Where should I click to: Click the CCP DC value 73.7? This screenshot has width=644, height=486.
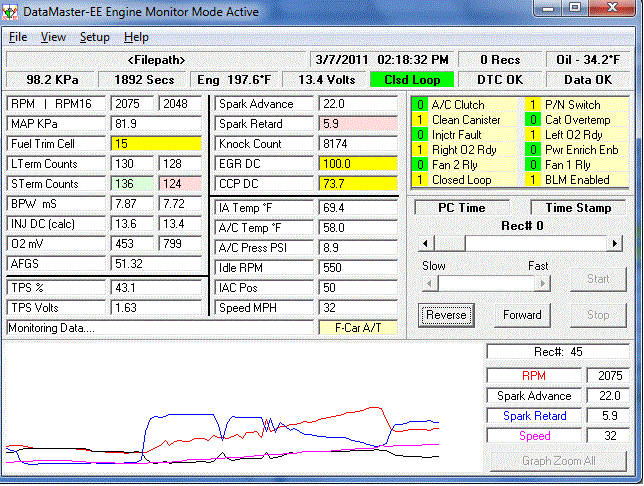coord(358,184)
